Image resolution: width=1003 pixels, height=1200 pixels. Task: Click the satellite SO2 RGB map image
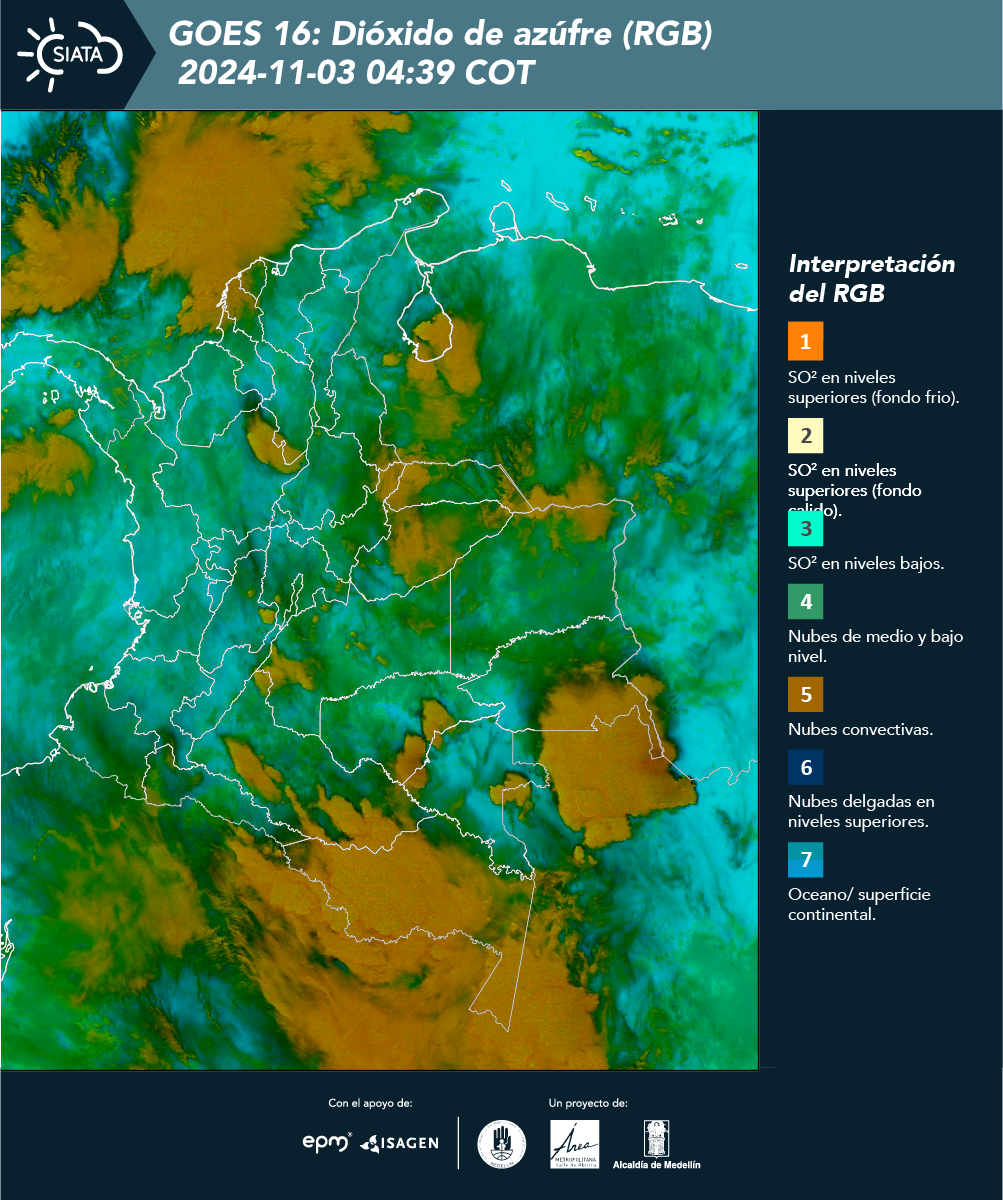coord(380,590)
